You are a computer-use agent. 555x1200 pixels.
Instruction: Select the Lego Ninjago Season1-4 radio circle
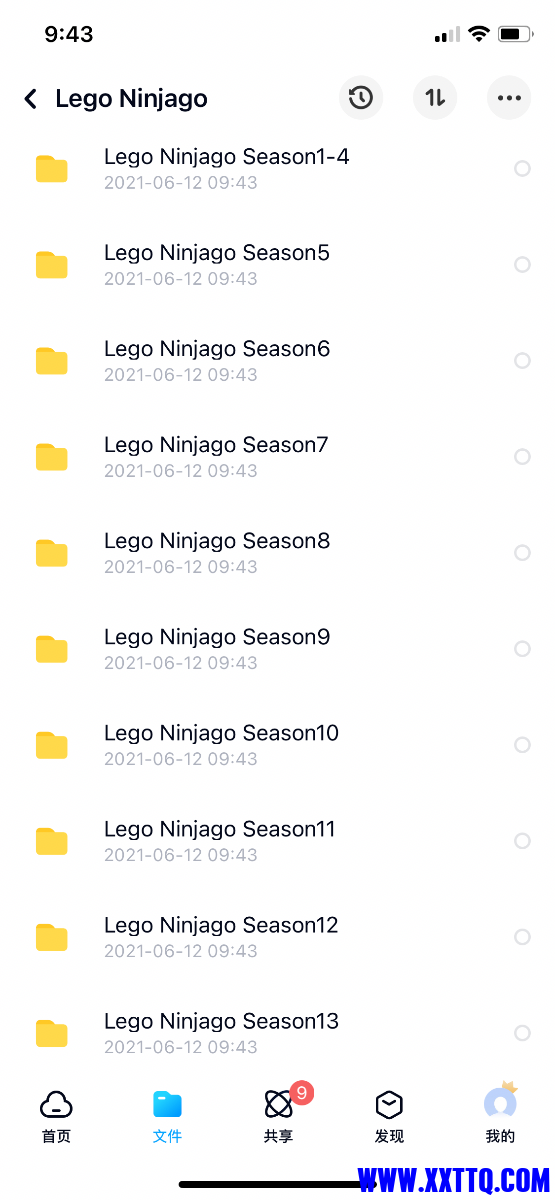[522, 169]
